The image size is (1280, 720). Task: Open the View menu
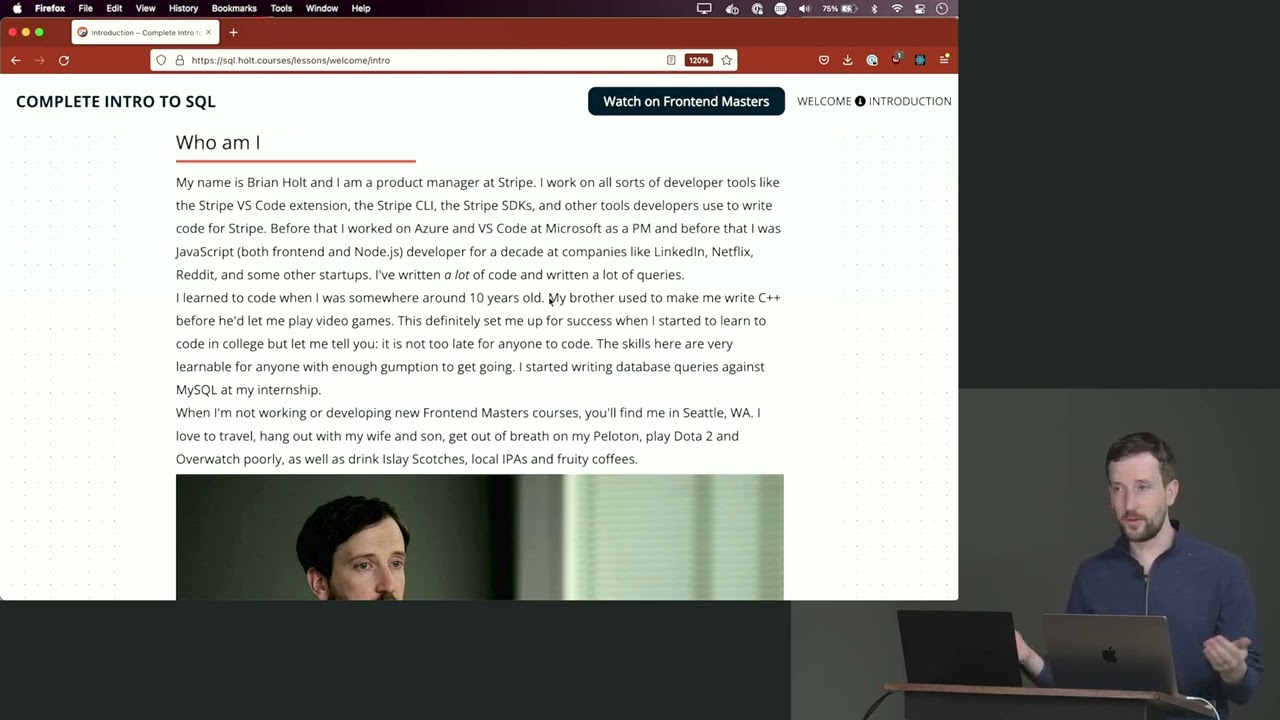click(x=145, y=8)
